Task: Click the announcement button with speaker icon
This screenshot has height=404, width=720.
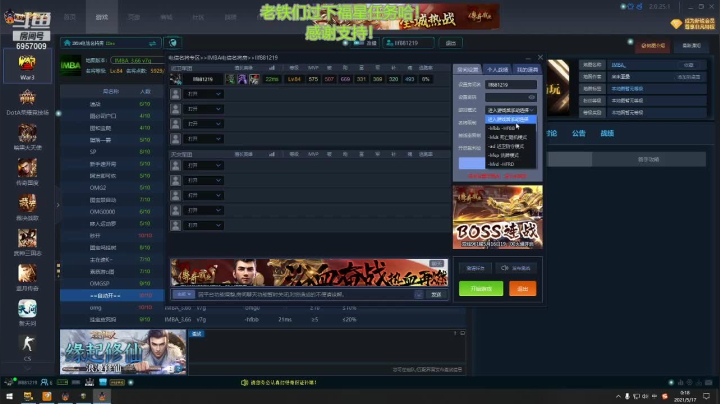Action: (516, 268)
